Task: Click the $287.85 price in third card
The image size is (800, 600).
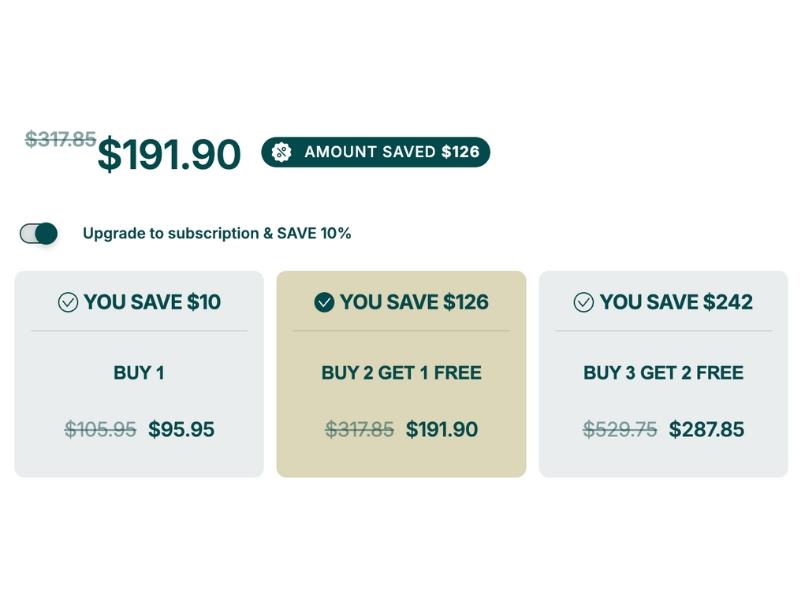Action: (x=706, y=430)
